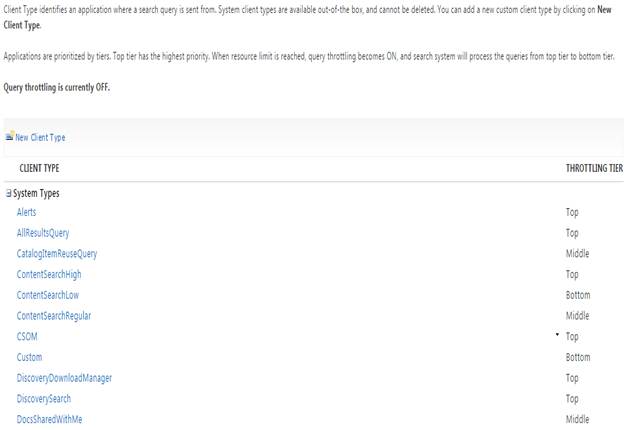Image resolution: width=624 pixels, height=430 pixels.
Task: Select the DocsSharedWithMe link
Action: tap(49, 419)
